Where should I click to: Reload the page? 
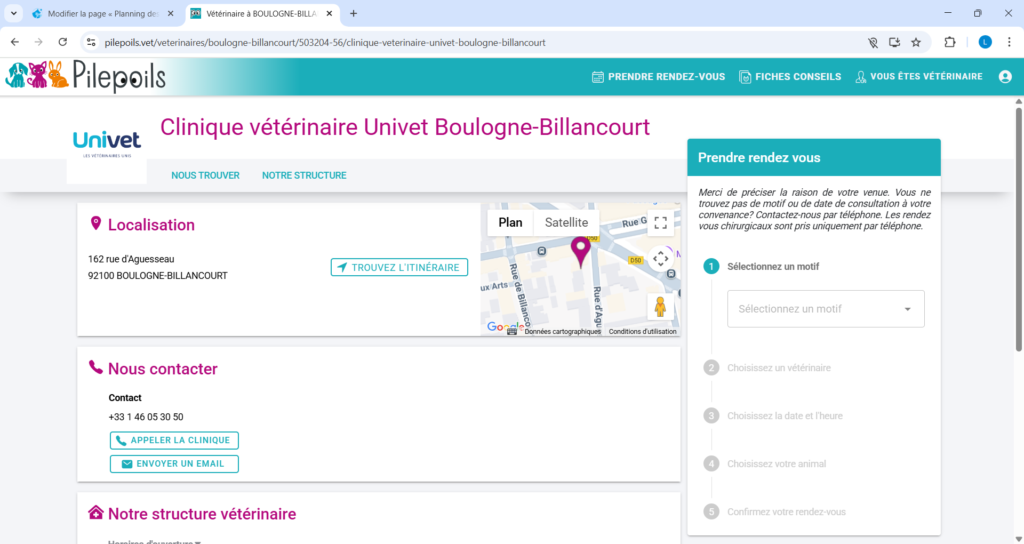click(x=63, y=42)
